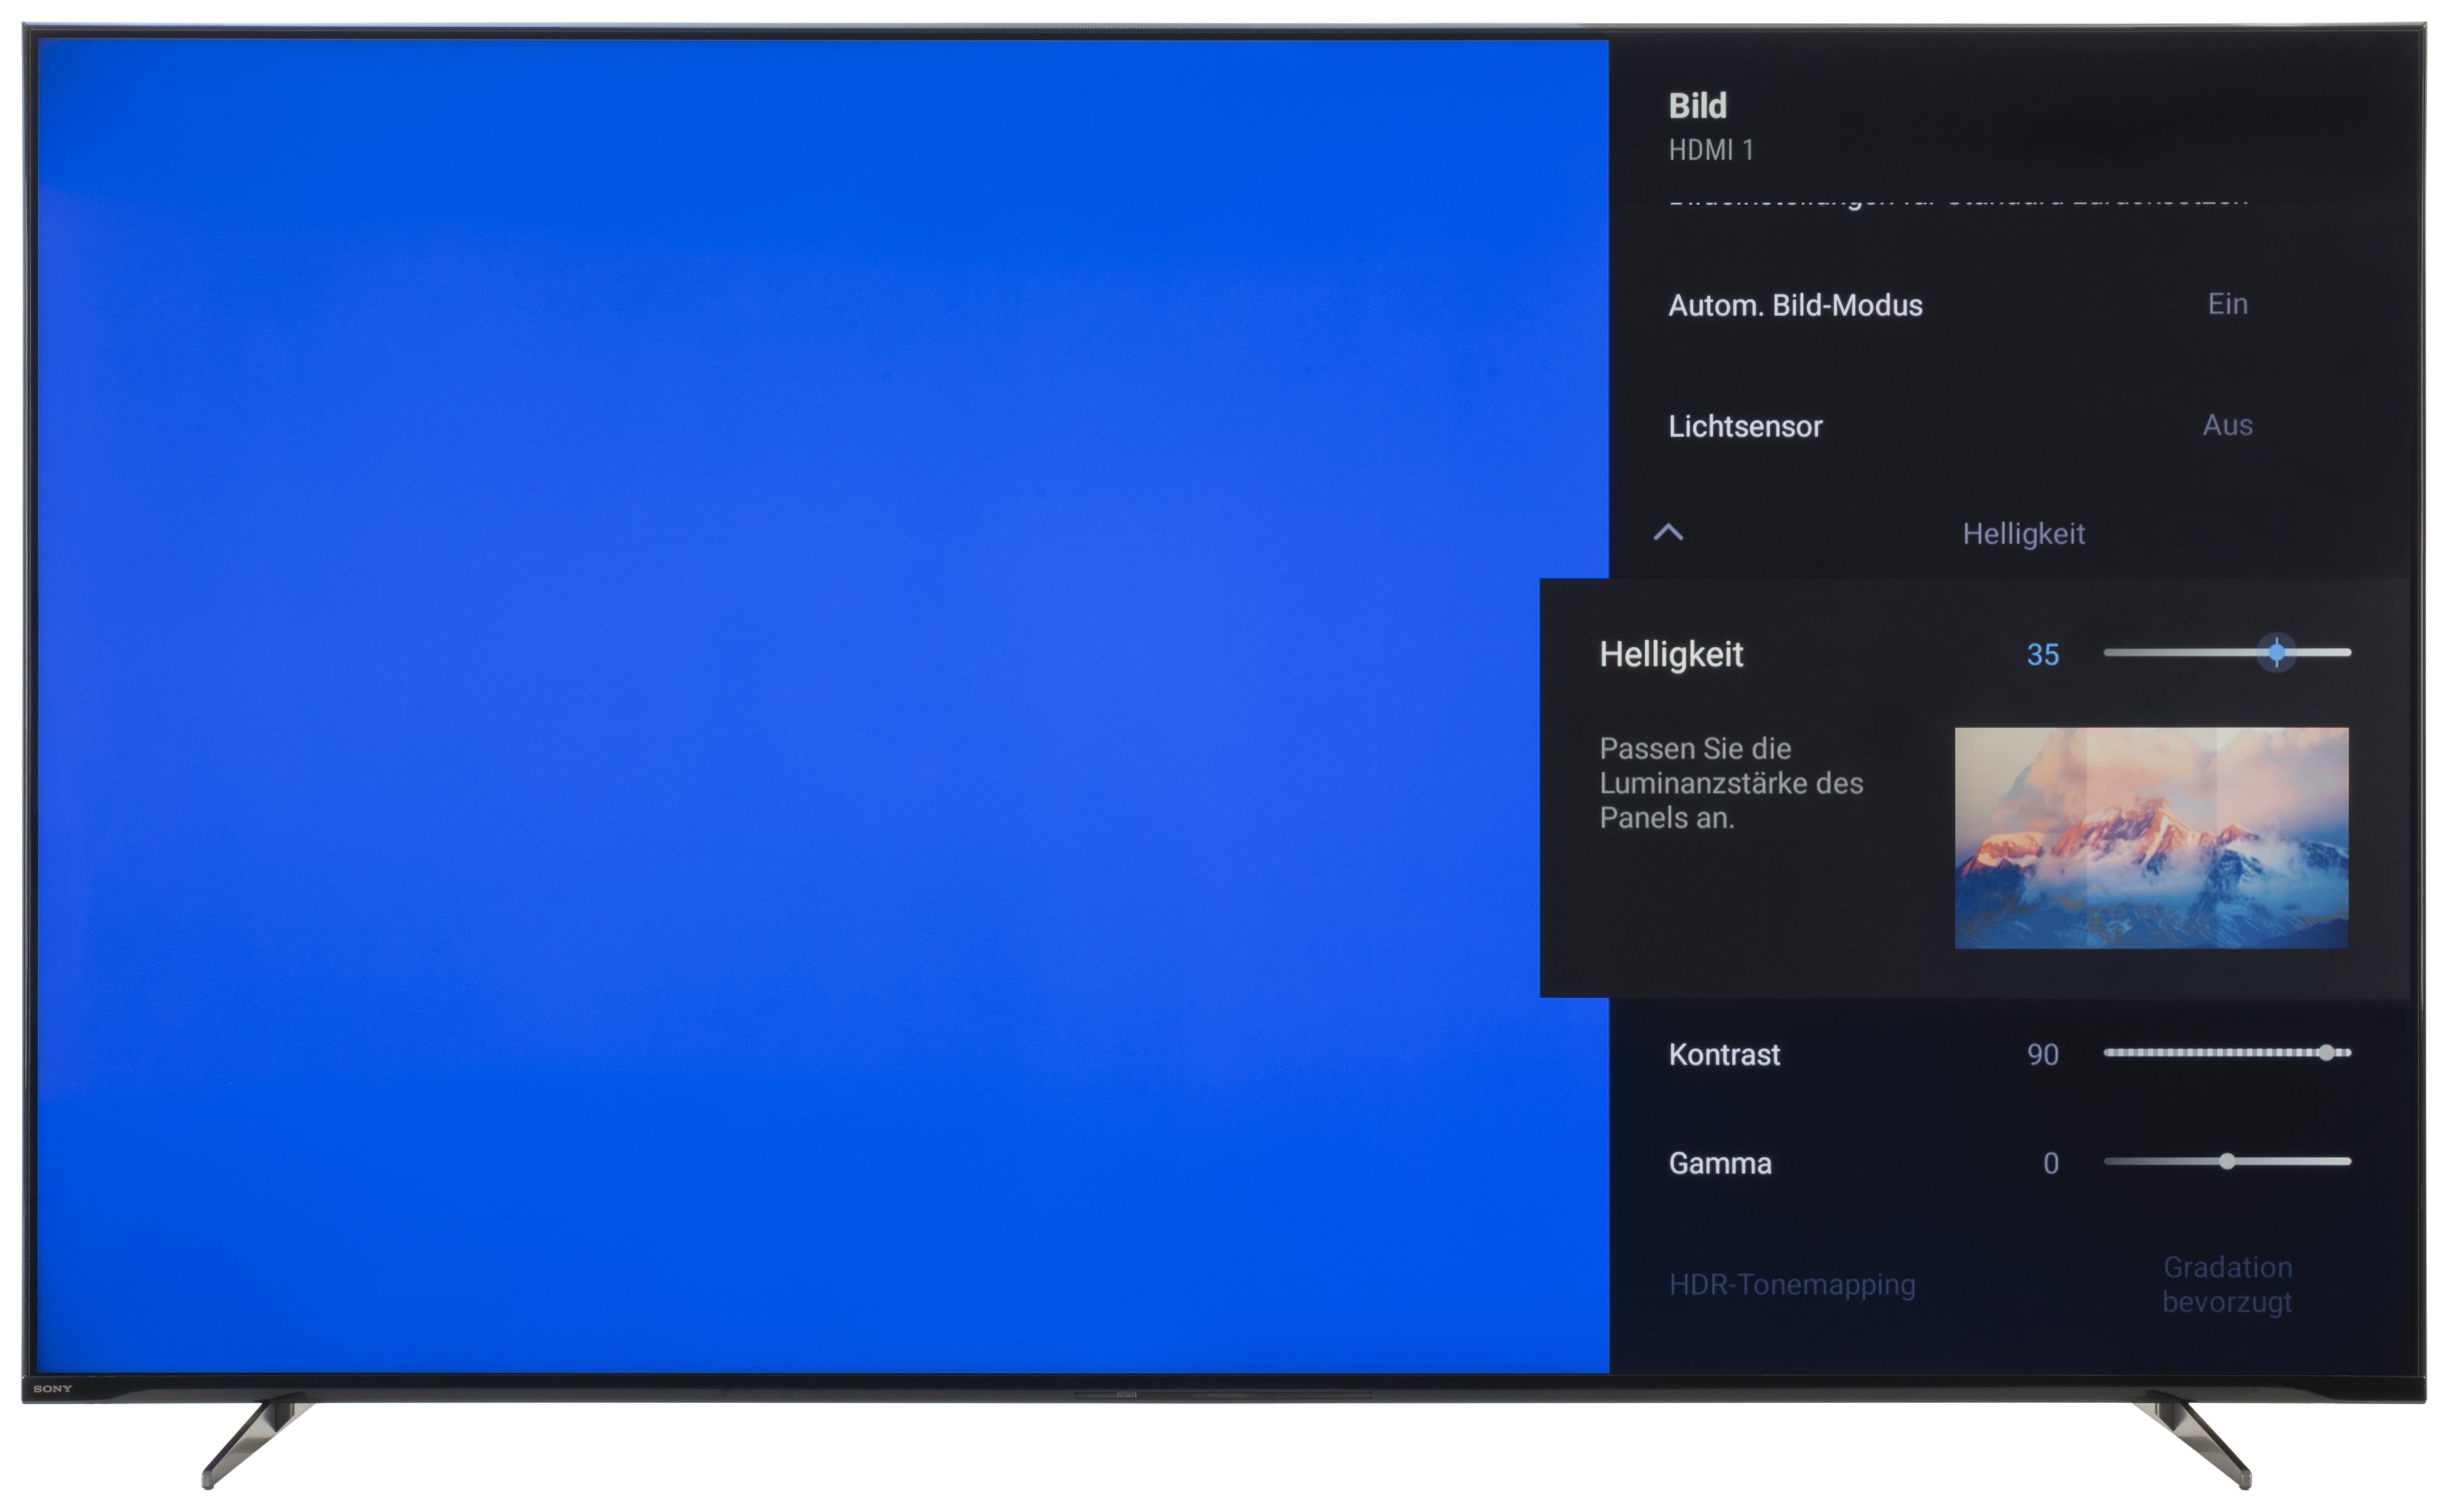The image size is (2449, 1512).
Task: Select the highlighted Helligkeit label
Action: tap(1671, 655)
